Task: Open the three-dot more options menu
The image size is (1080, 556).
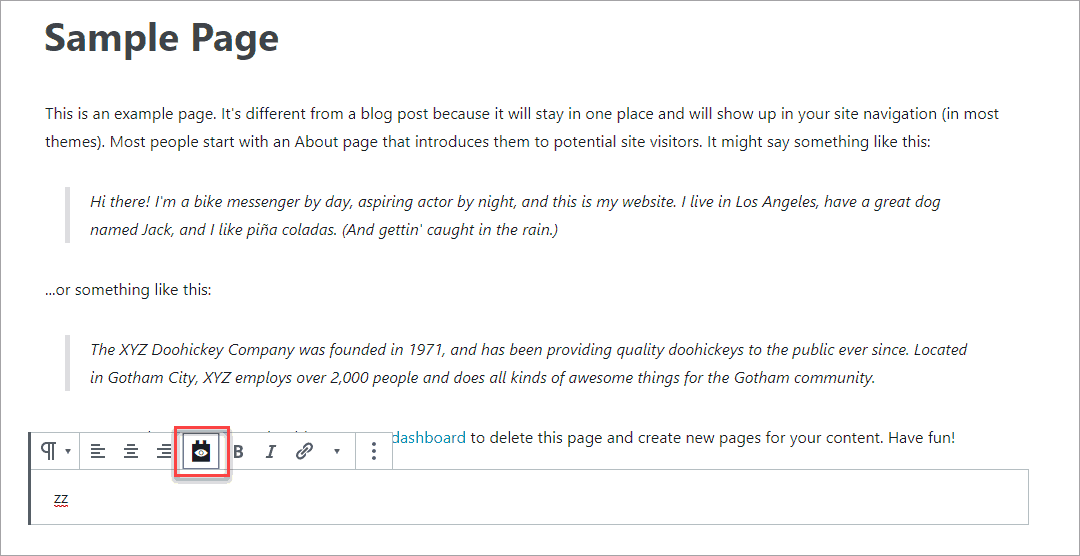Action: [x=374, y=452]
